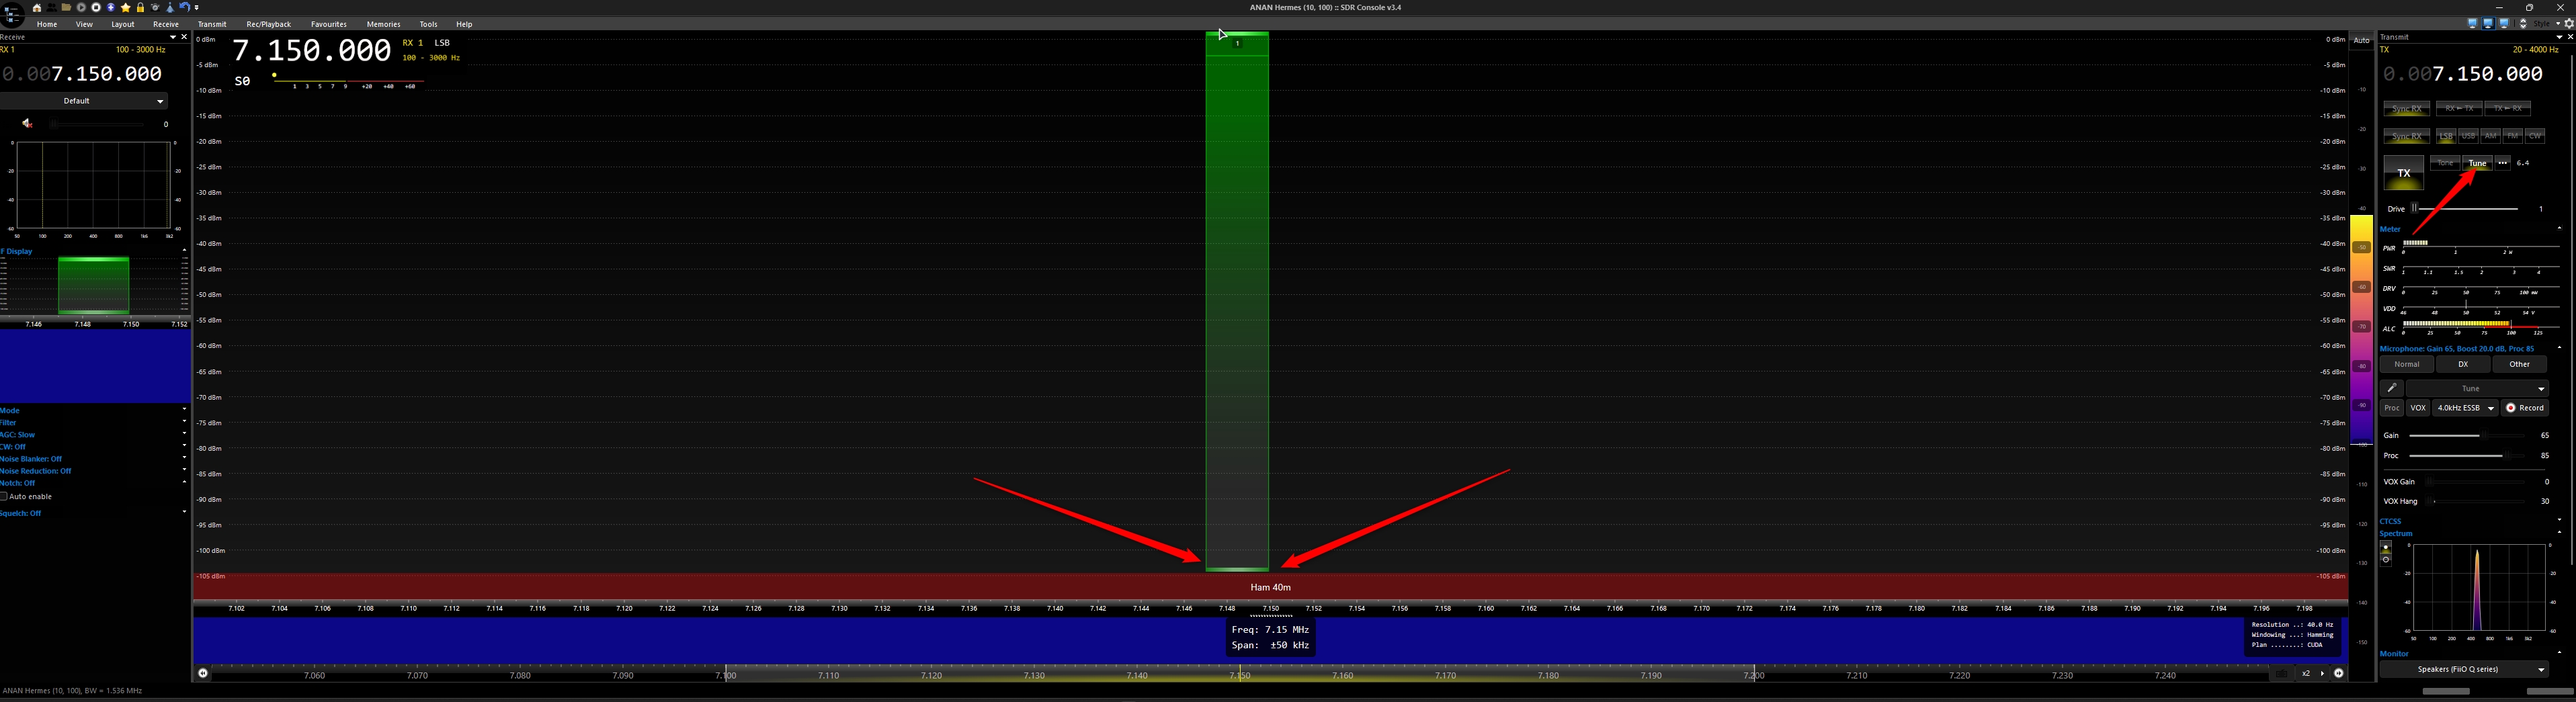Image resolution: width=2576 pixels, height=702 pixels.
Task: Click the Home icon in quick toolbar
Action: pos(37,8)
